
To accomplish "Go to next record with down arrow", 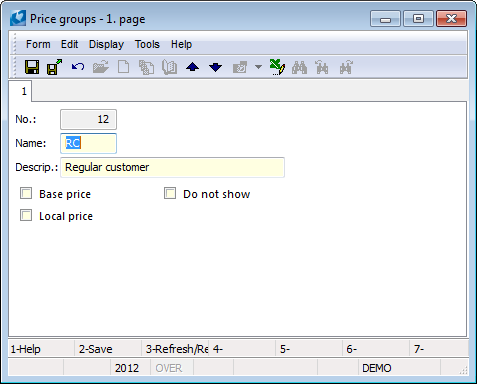I will click(x=215, y=67).
